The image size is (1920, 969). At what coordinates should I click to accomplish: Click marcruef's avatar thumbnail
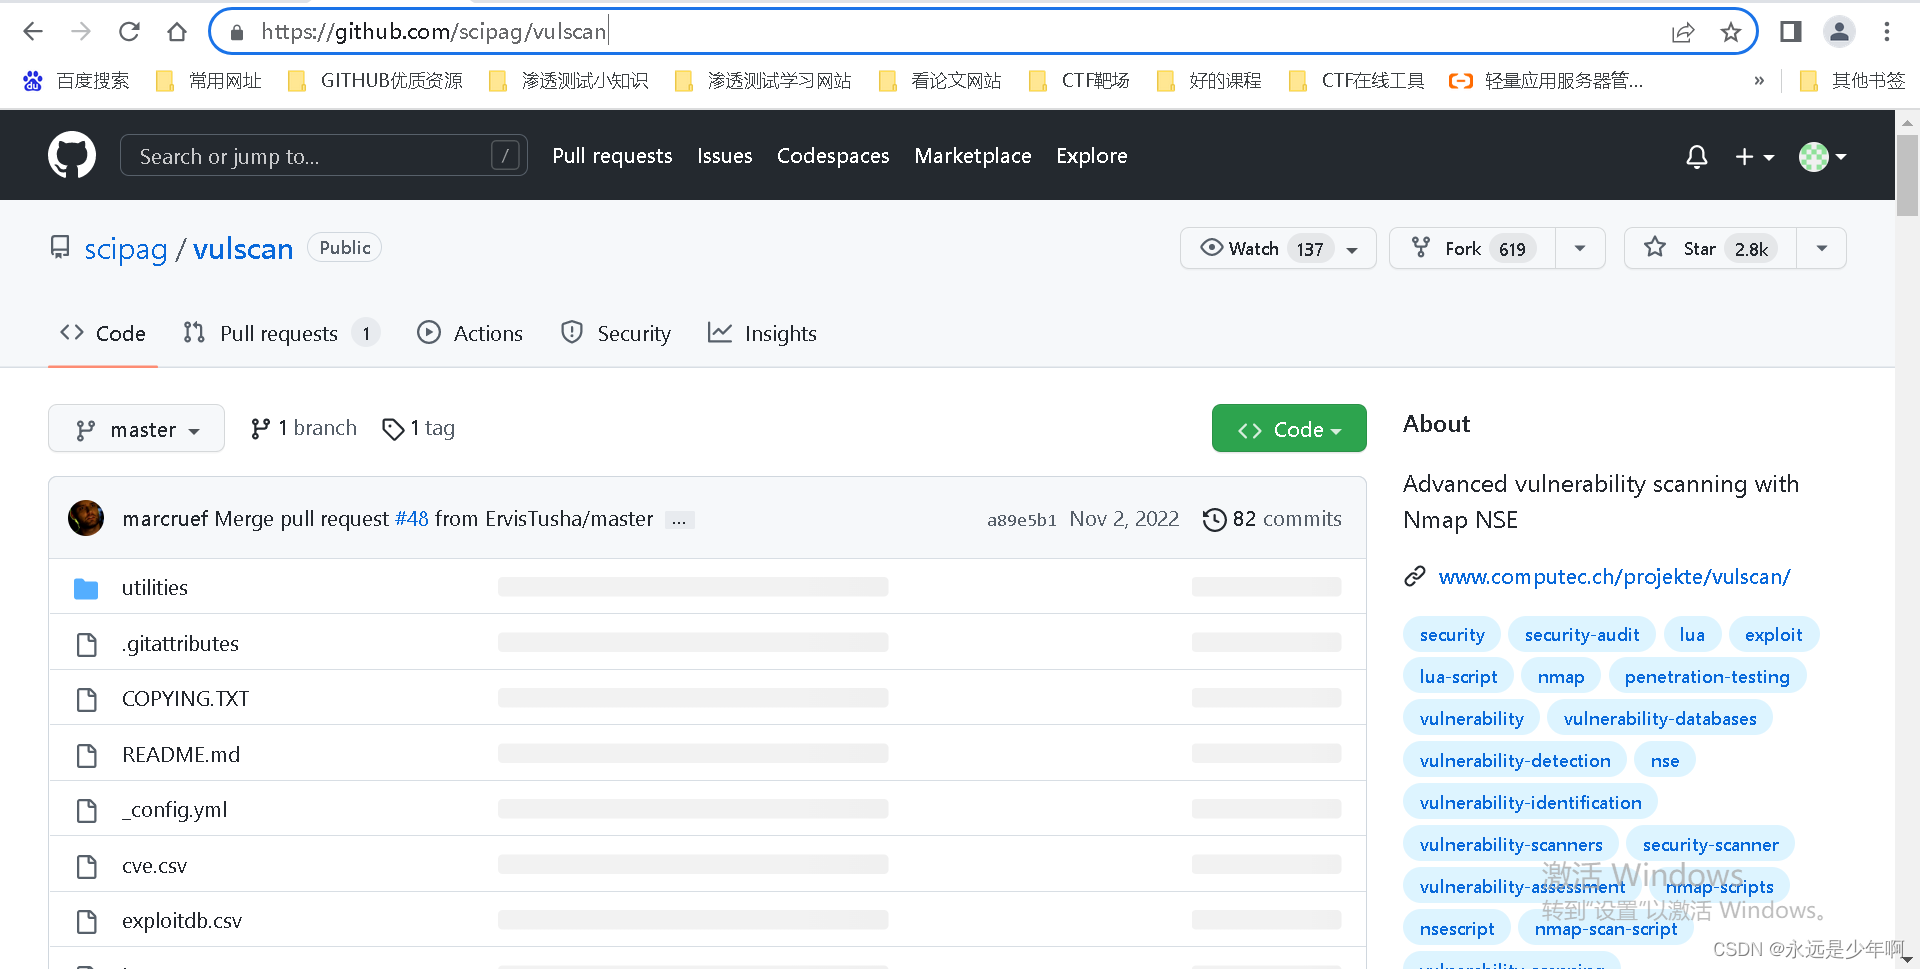(86, 518)
